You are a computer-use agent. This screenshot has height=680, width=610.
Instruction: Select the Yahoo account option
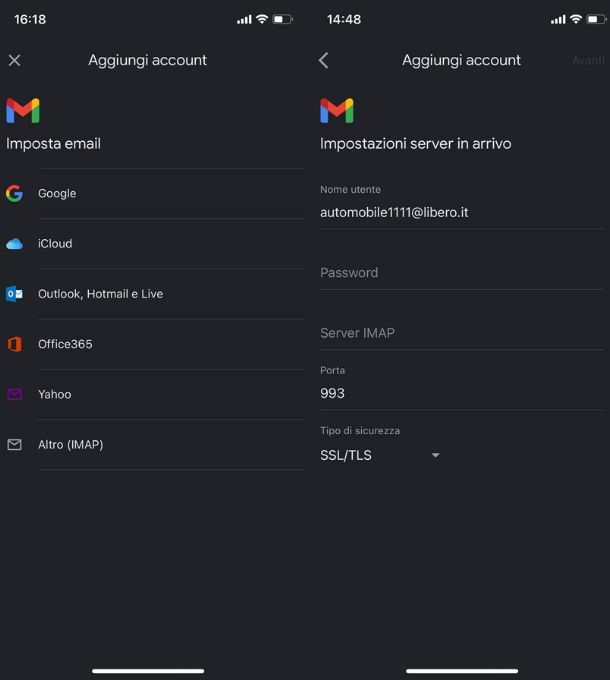pos(152,394)
